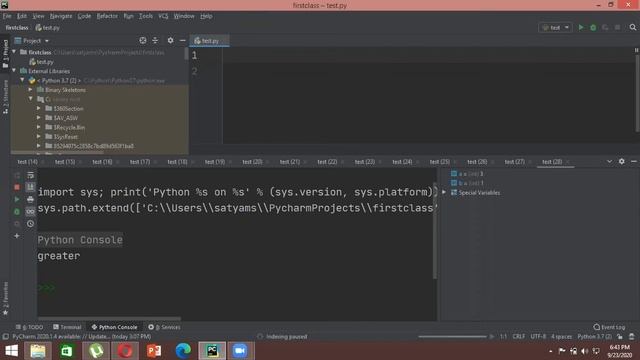Image resolution: width=640 pixels, height=360 pixels.
Task: Select the Python Console tool window button
Action: (114, 327)
